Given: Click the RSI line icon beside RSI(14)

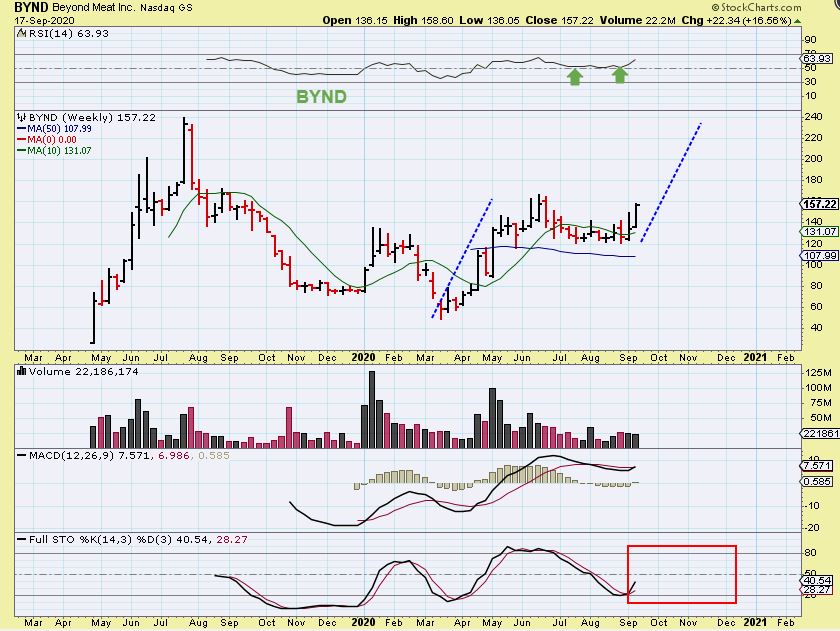Looking at the screenshot, I should [21, 33].
